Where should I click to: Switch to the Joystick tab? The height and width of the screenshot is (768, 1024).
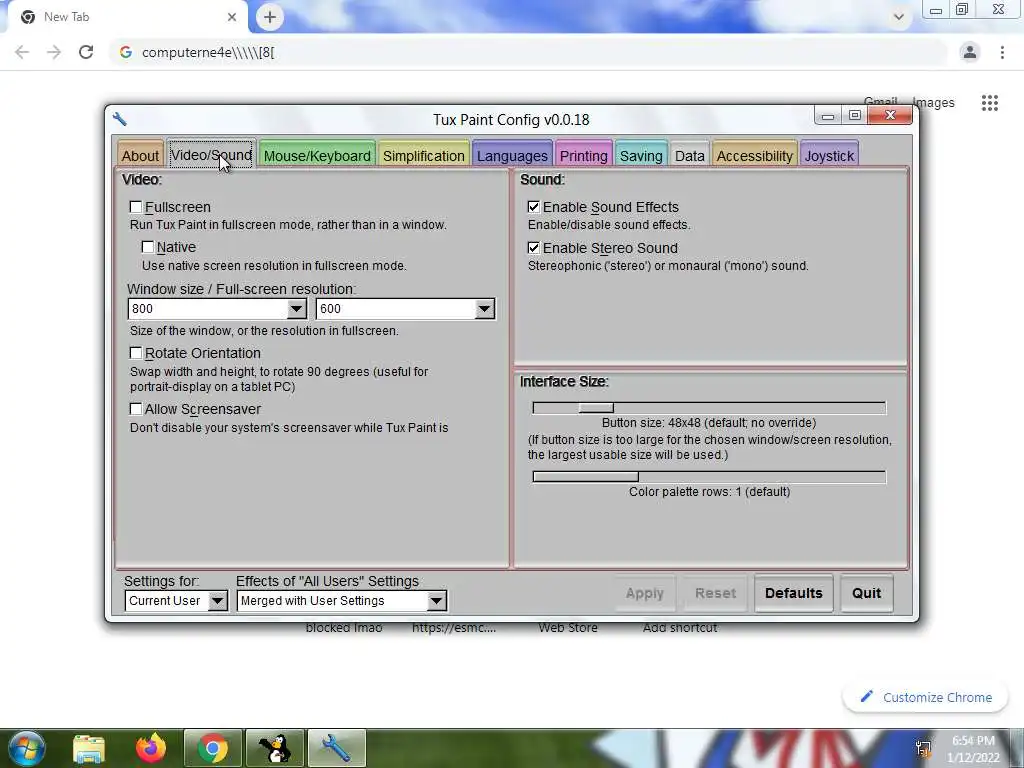829,155
